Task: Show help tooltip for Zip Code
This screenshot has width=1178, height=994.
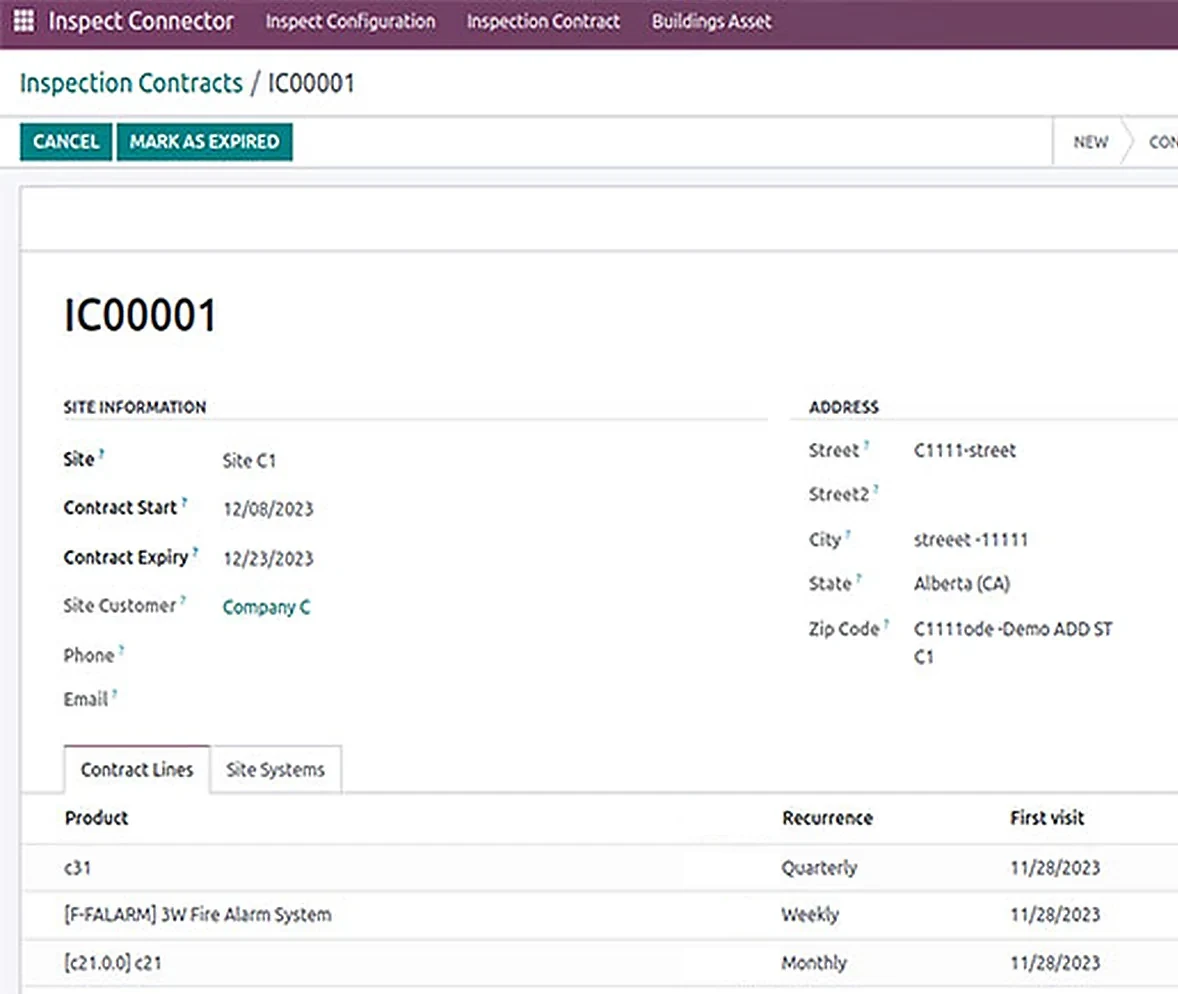Action: pos(887,623)
